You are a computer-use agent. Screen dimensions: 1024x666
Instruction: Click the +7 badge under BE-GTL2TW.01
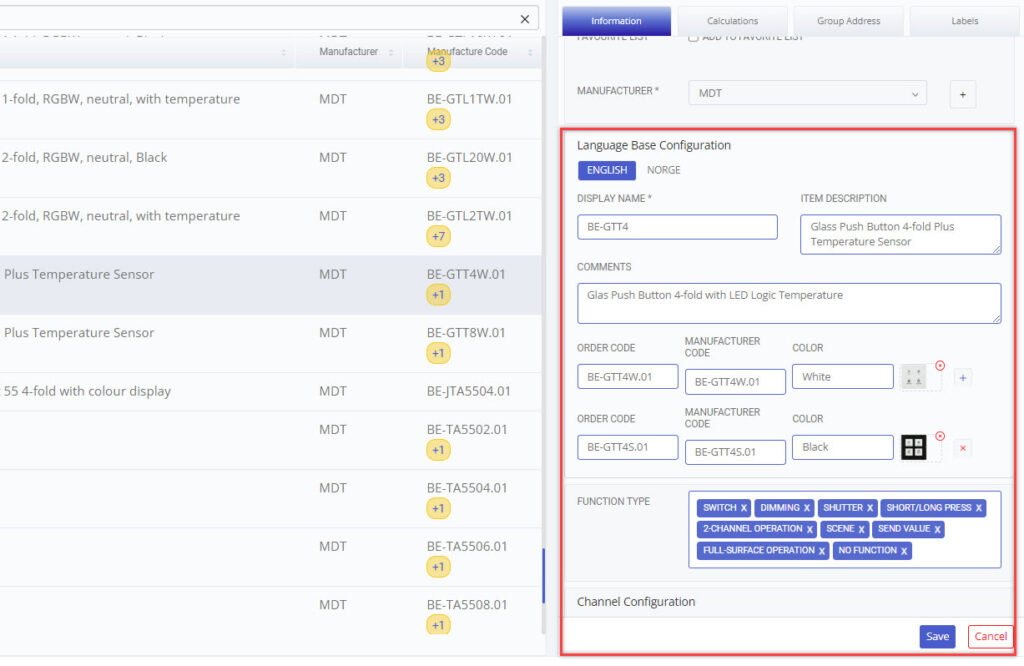(x=438, y=236)
